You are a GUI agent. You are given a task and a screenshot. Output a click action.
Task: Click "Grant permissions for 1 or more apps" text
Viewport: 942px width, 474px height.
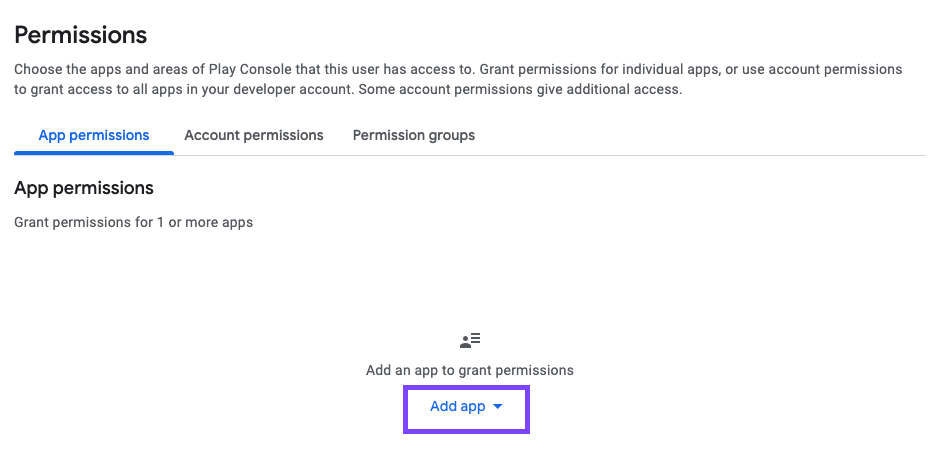tap(134, 222)
